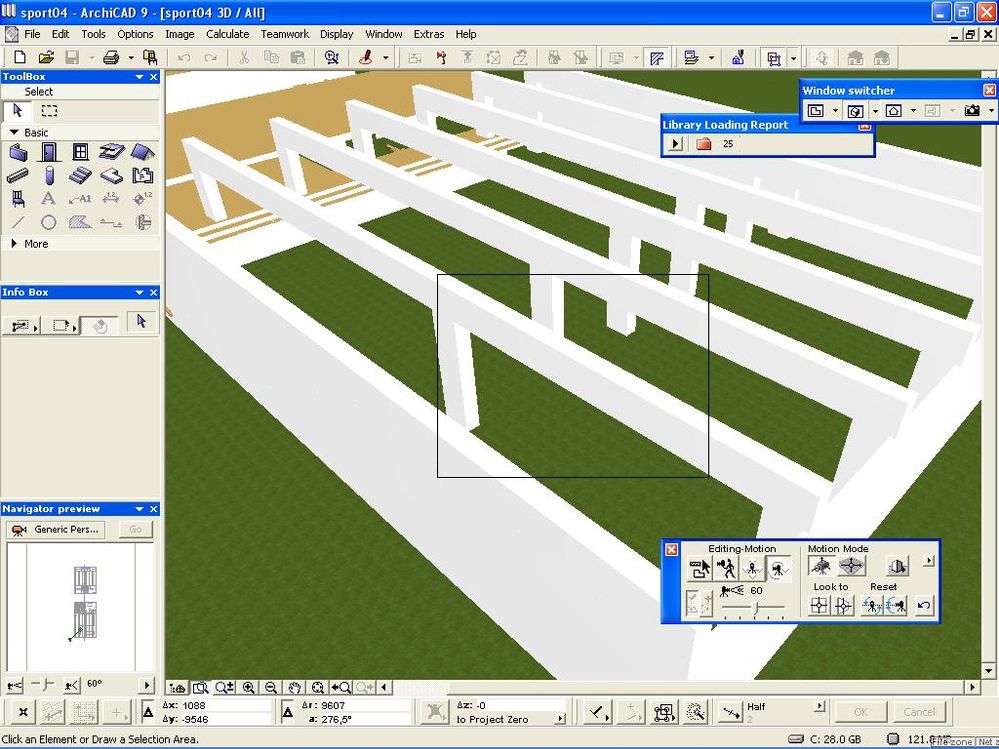The image size is (999, 749).
Task: Toggle the Orbit target motion mode
Action: [x=851, y=566]
